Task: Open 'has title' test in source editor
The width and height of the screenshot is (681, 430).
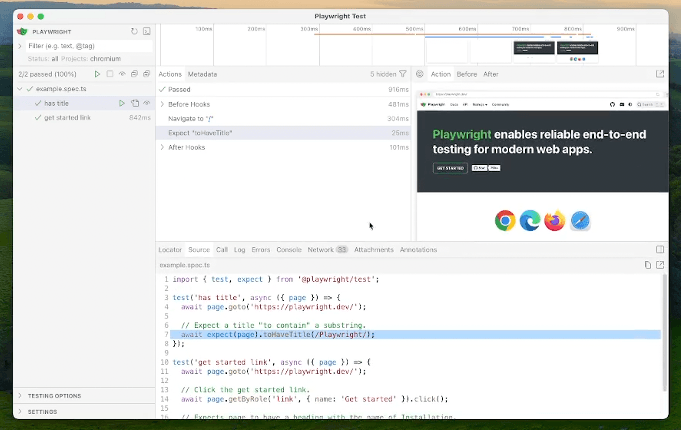Action: click(x=135, y=103)
